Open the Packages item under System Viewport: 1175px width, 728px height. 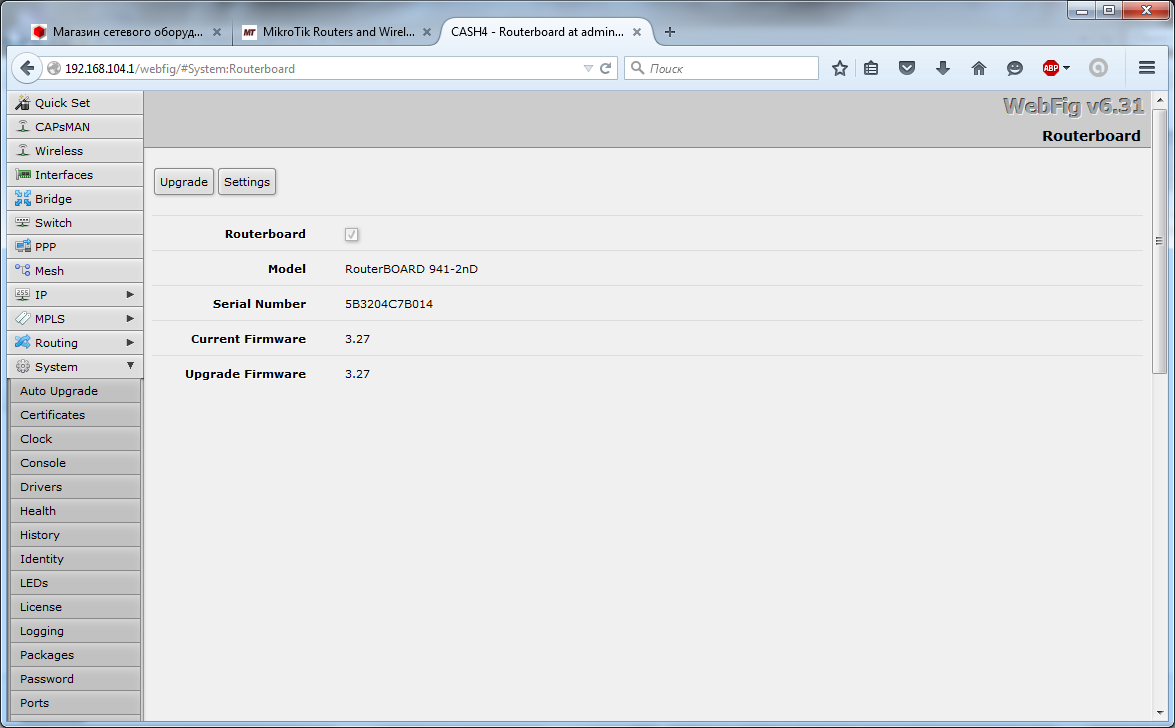(47, 655)
